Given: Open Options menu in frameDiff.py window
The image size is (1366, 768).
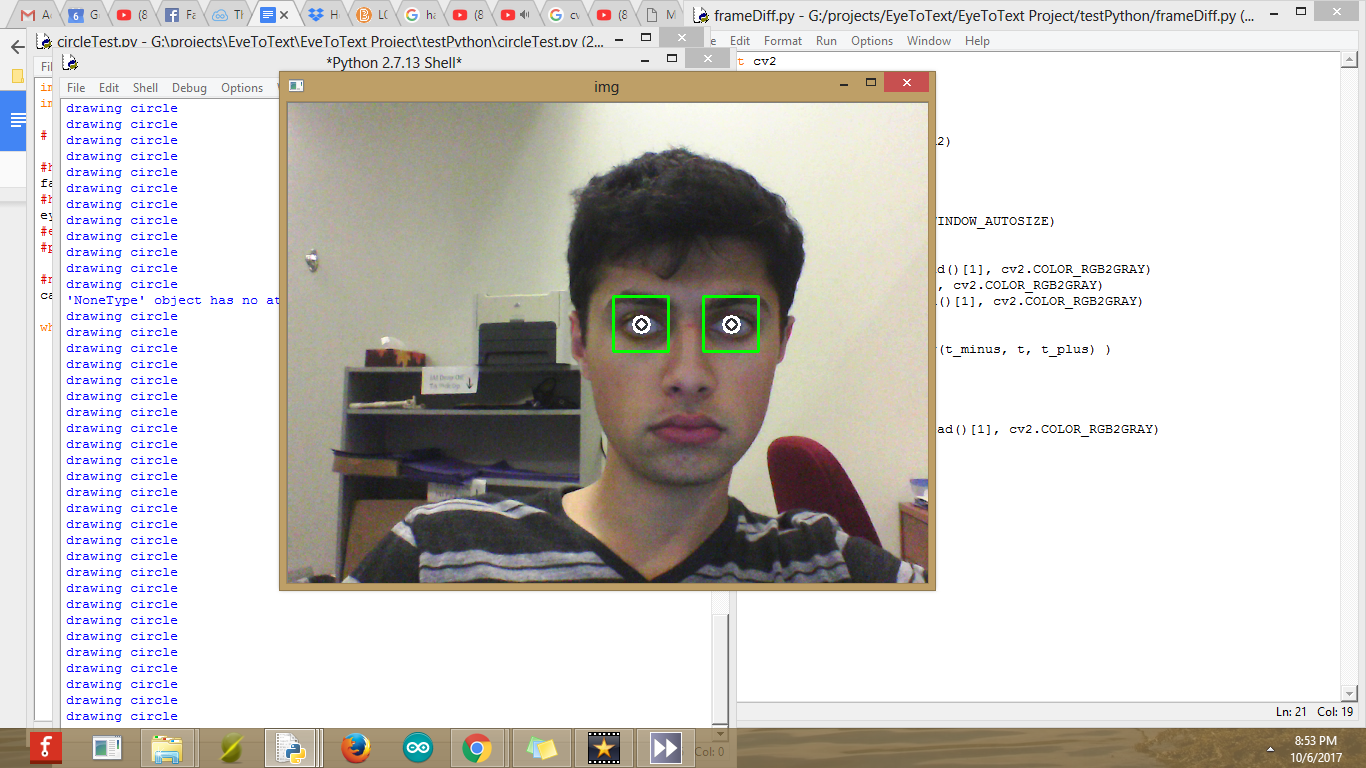Looking at the screenshot, I should pos(872,41).
